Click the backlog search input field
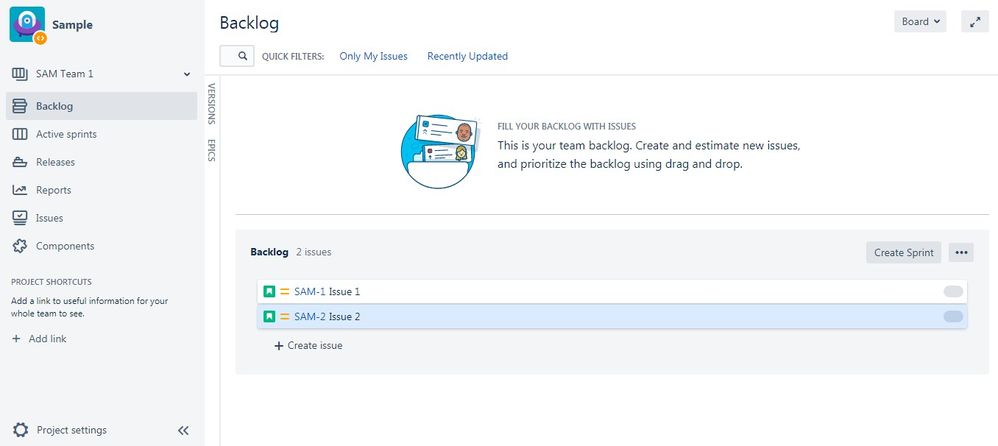Screen dimensions: 998x446 237,56
